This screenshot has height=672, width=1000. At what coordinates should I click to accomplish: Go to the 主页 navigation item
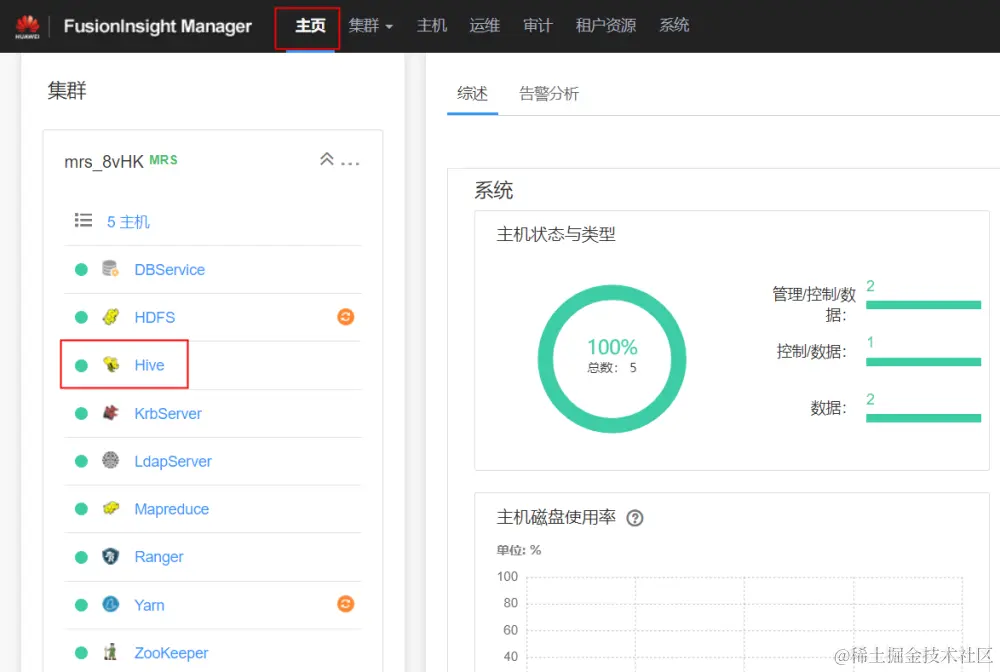[310, 26]
